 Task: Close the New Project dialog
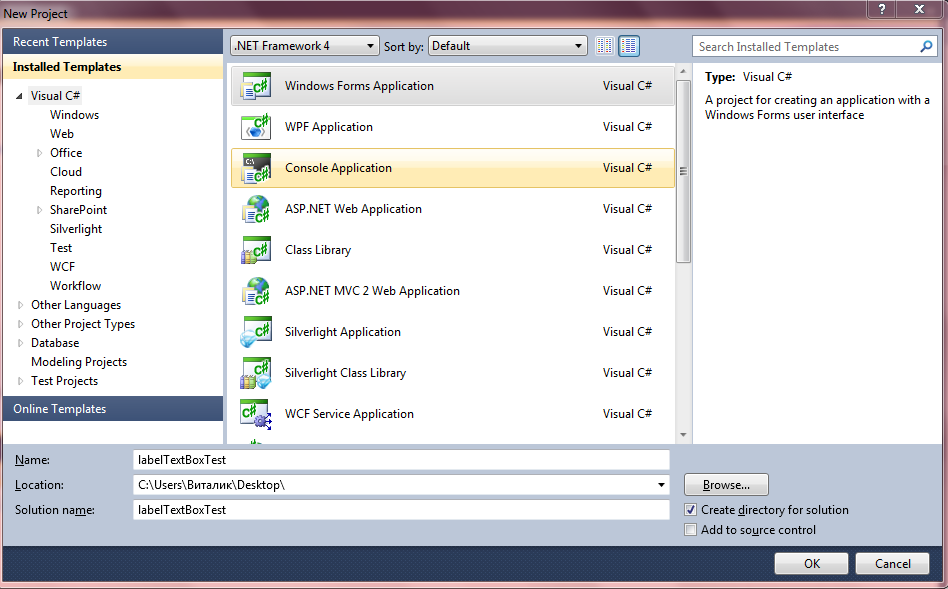coord(919,9)
